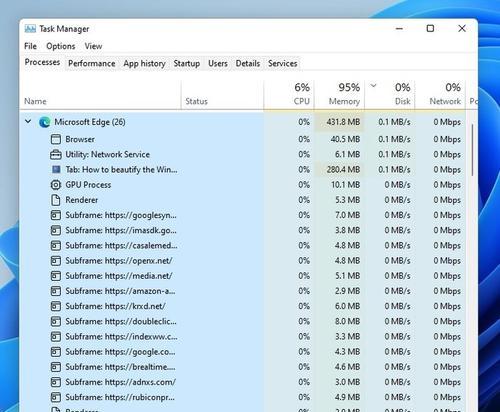Click the adnxs.com subframe icon

[x=56, y=382]
